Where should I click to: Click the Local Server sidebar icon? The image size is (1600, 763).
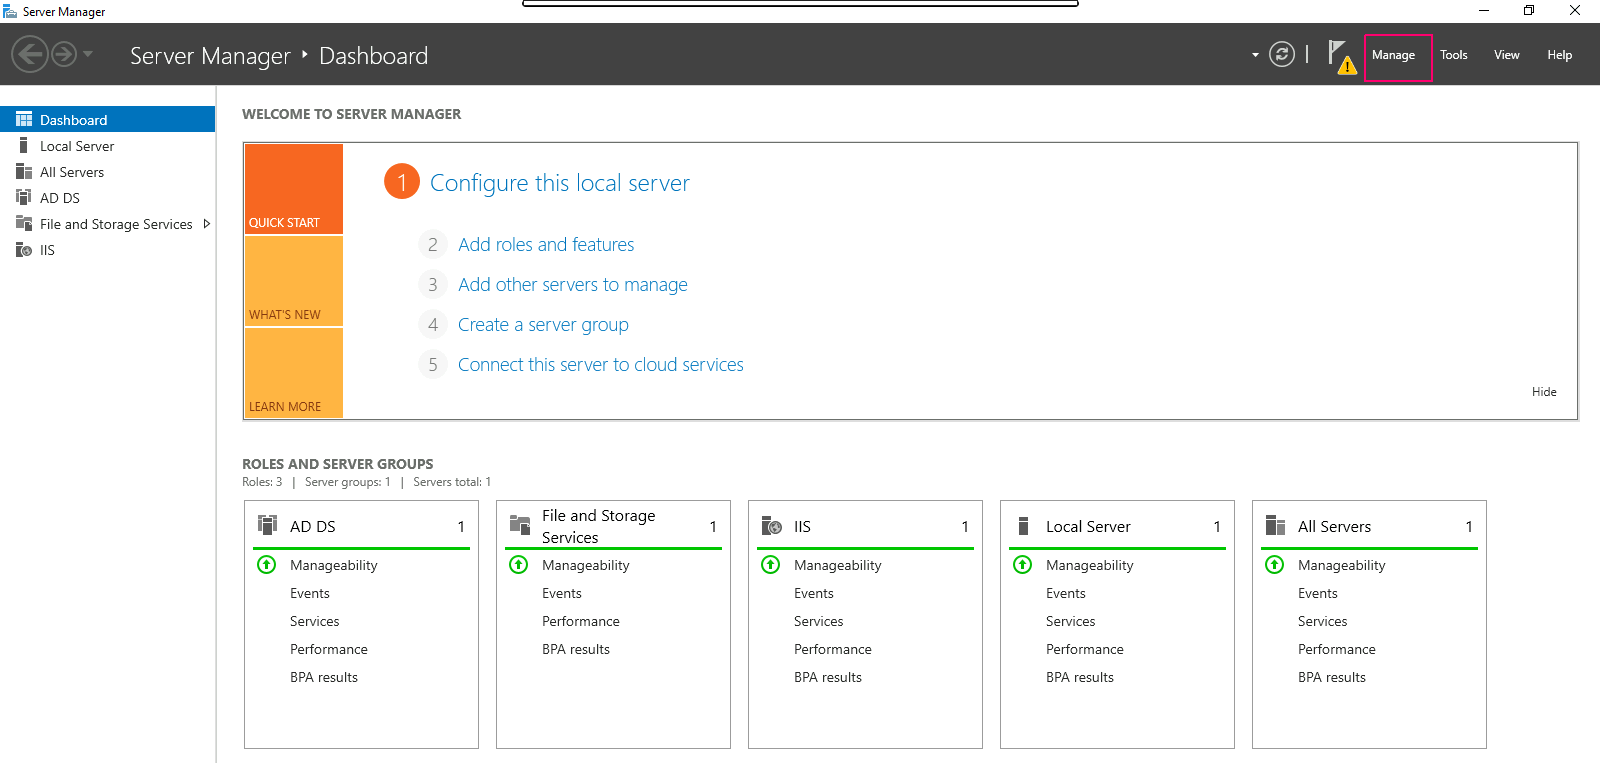[24, 145]
